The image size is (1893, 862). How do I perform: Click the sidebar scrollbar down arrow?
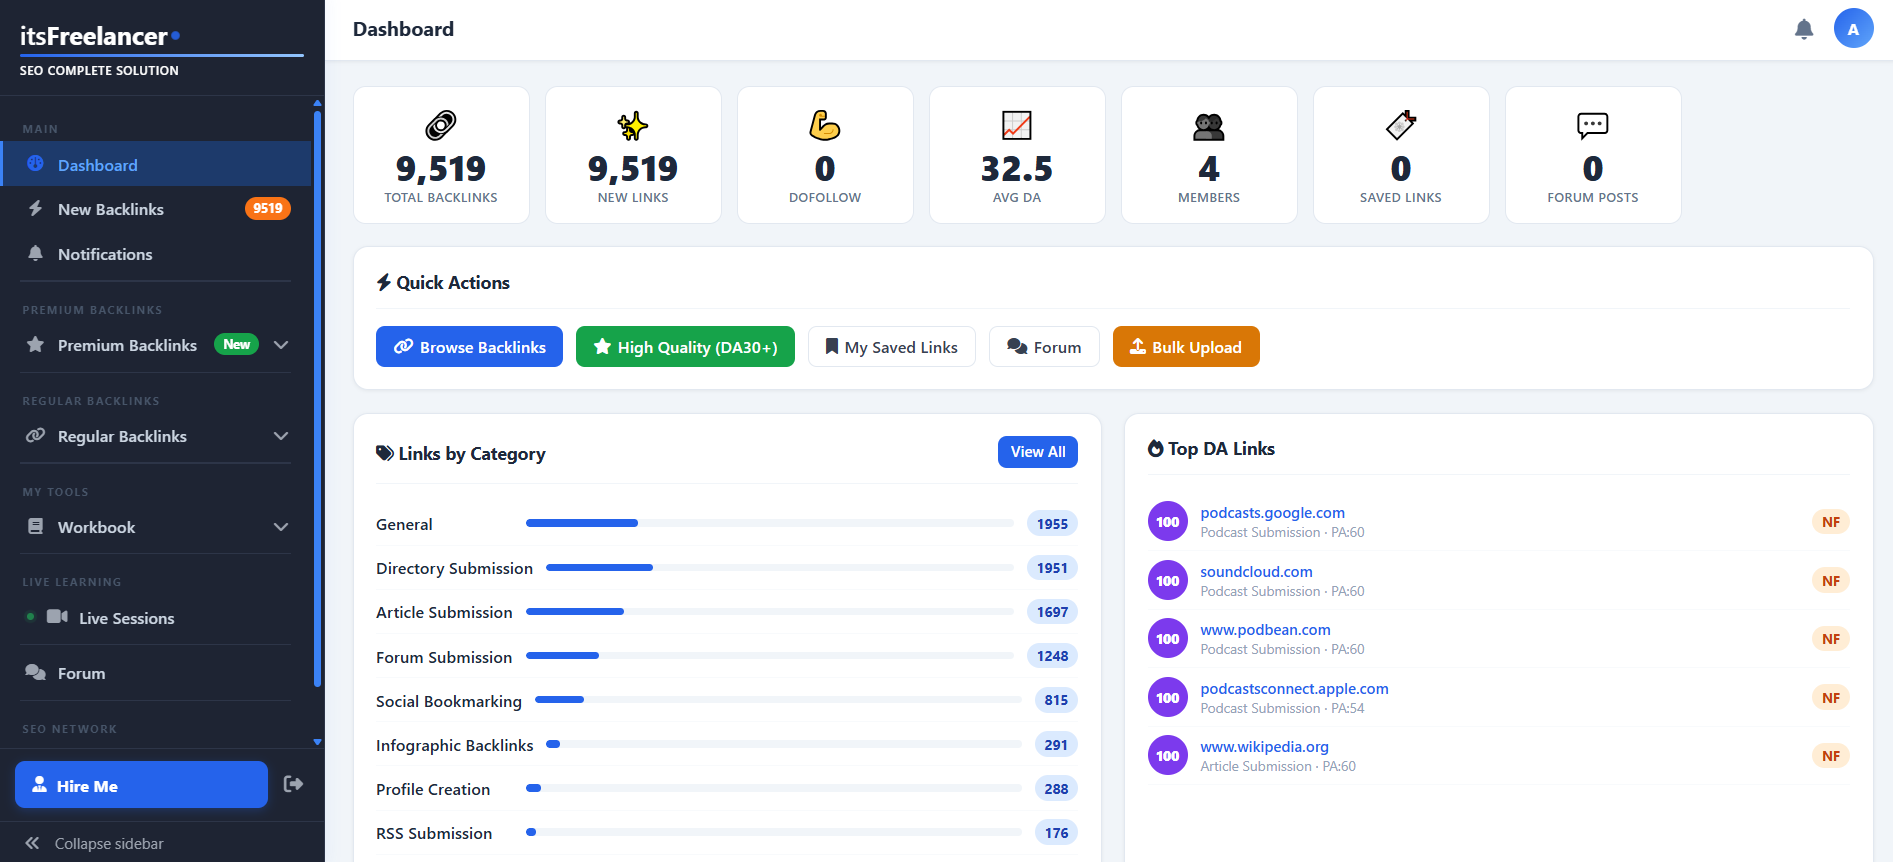coord(317,742)
